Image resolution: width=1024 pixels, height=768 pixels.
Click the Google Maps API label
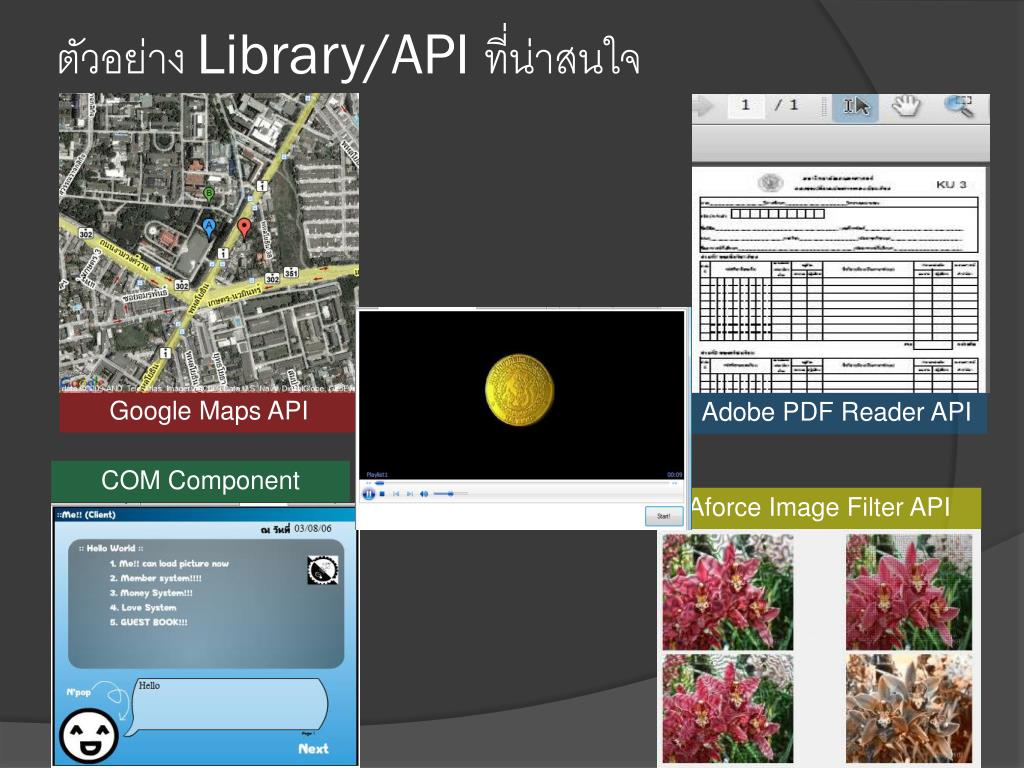(208, 412)
